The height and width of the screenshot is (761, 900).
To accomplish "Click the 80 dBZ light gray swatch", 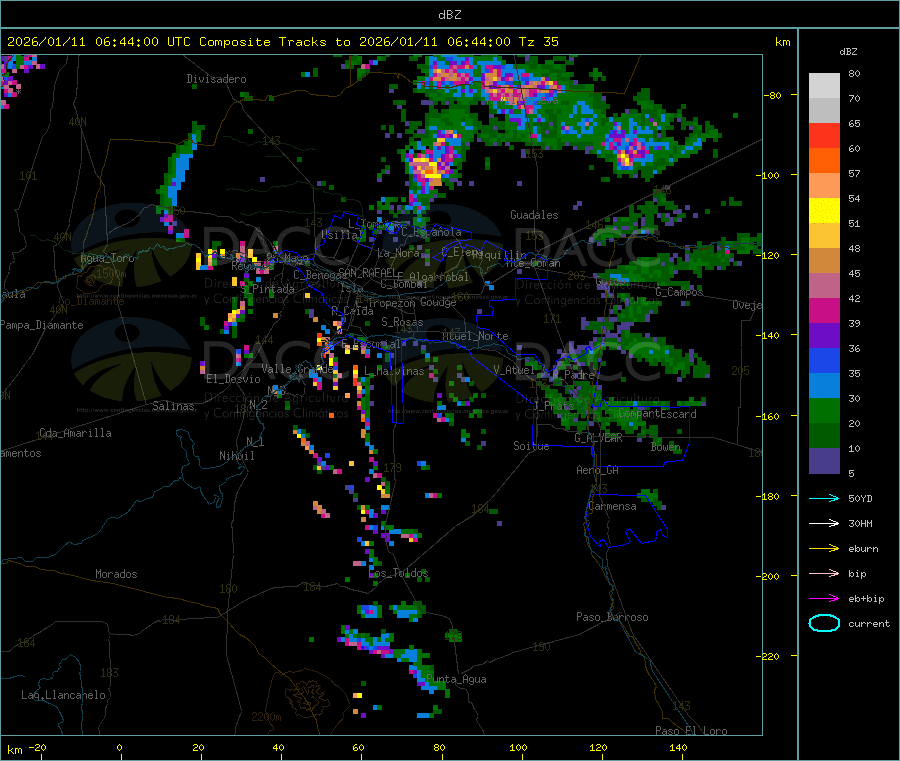I will pyautogui.click(x=824, y=86).
